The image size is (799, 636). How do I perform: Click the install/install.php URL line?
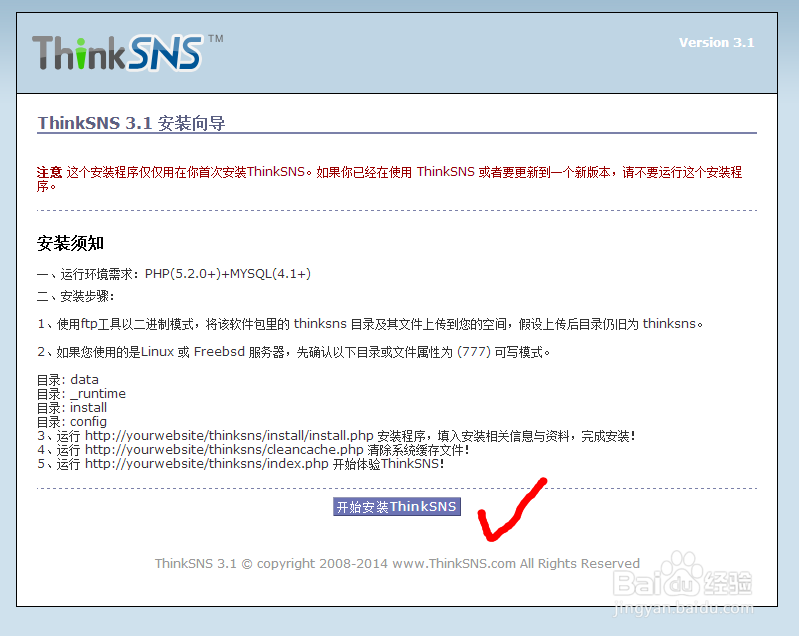(336, 436)
